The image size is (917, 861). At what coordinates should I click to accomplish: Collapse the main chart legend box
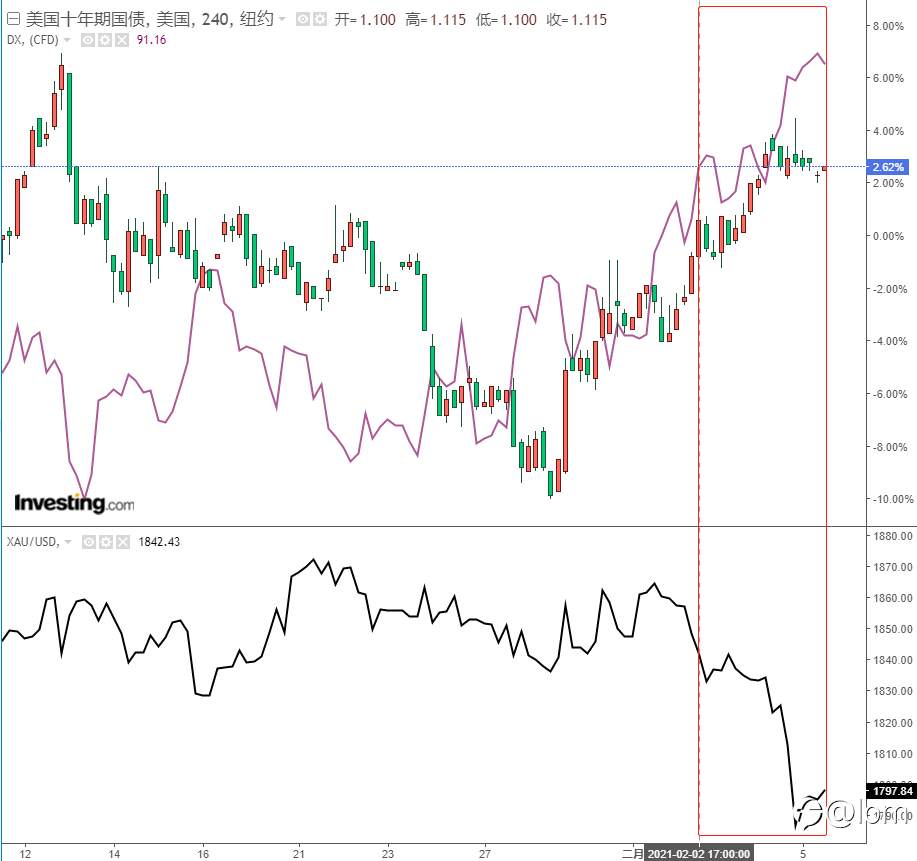(x=13, y=19)
